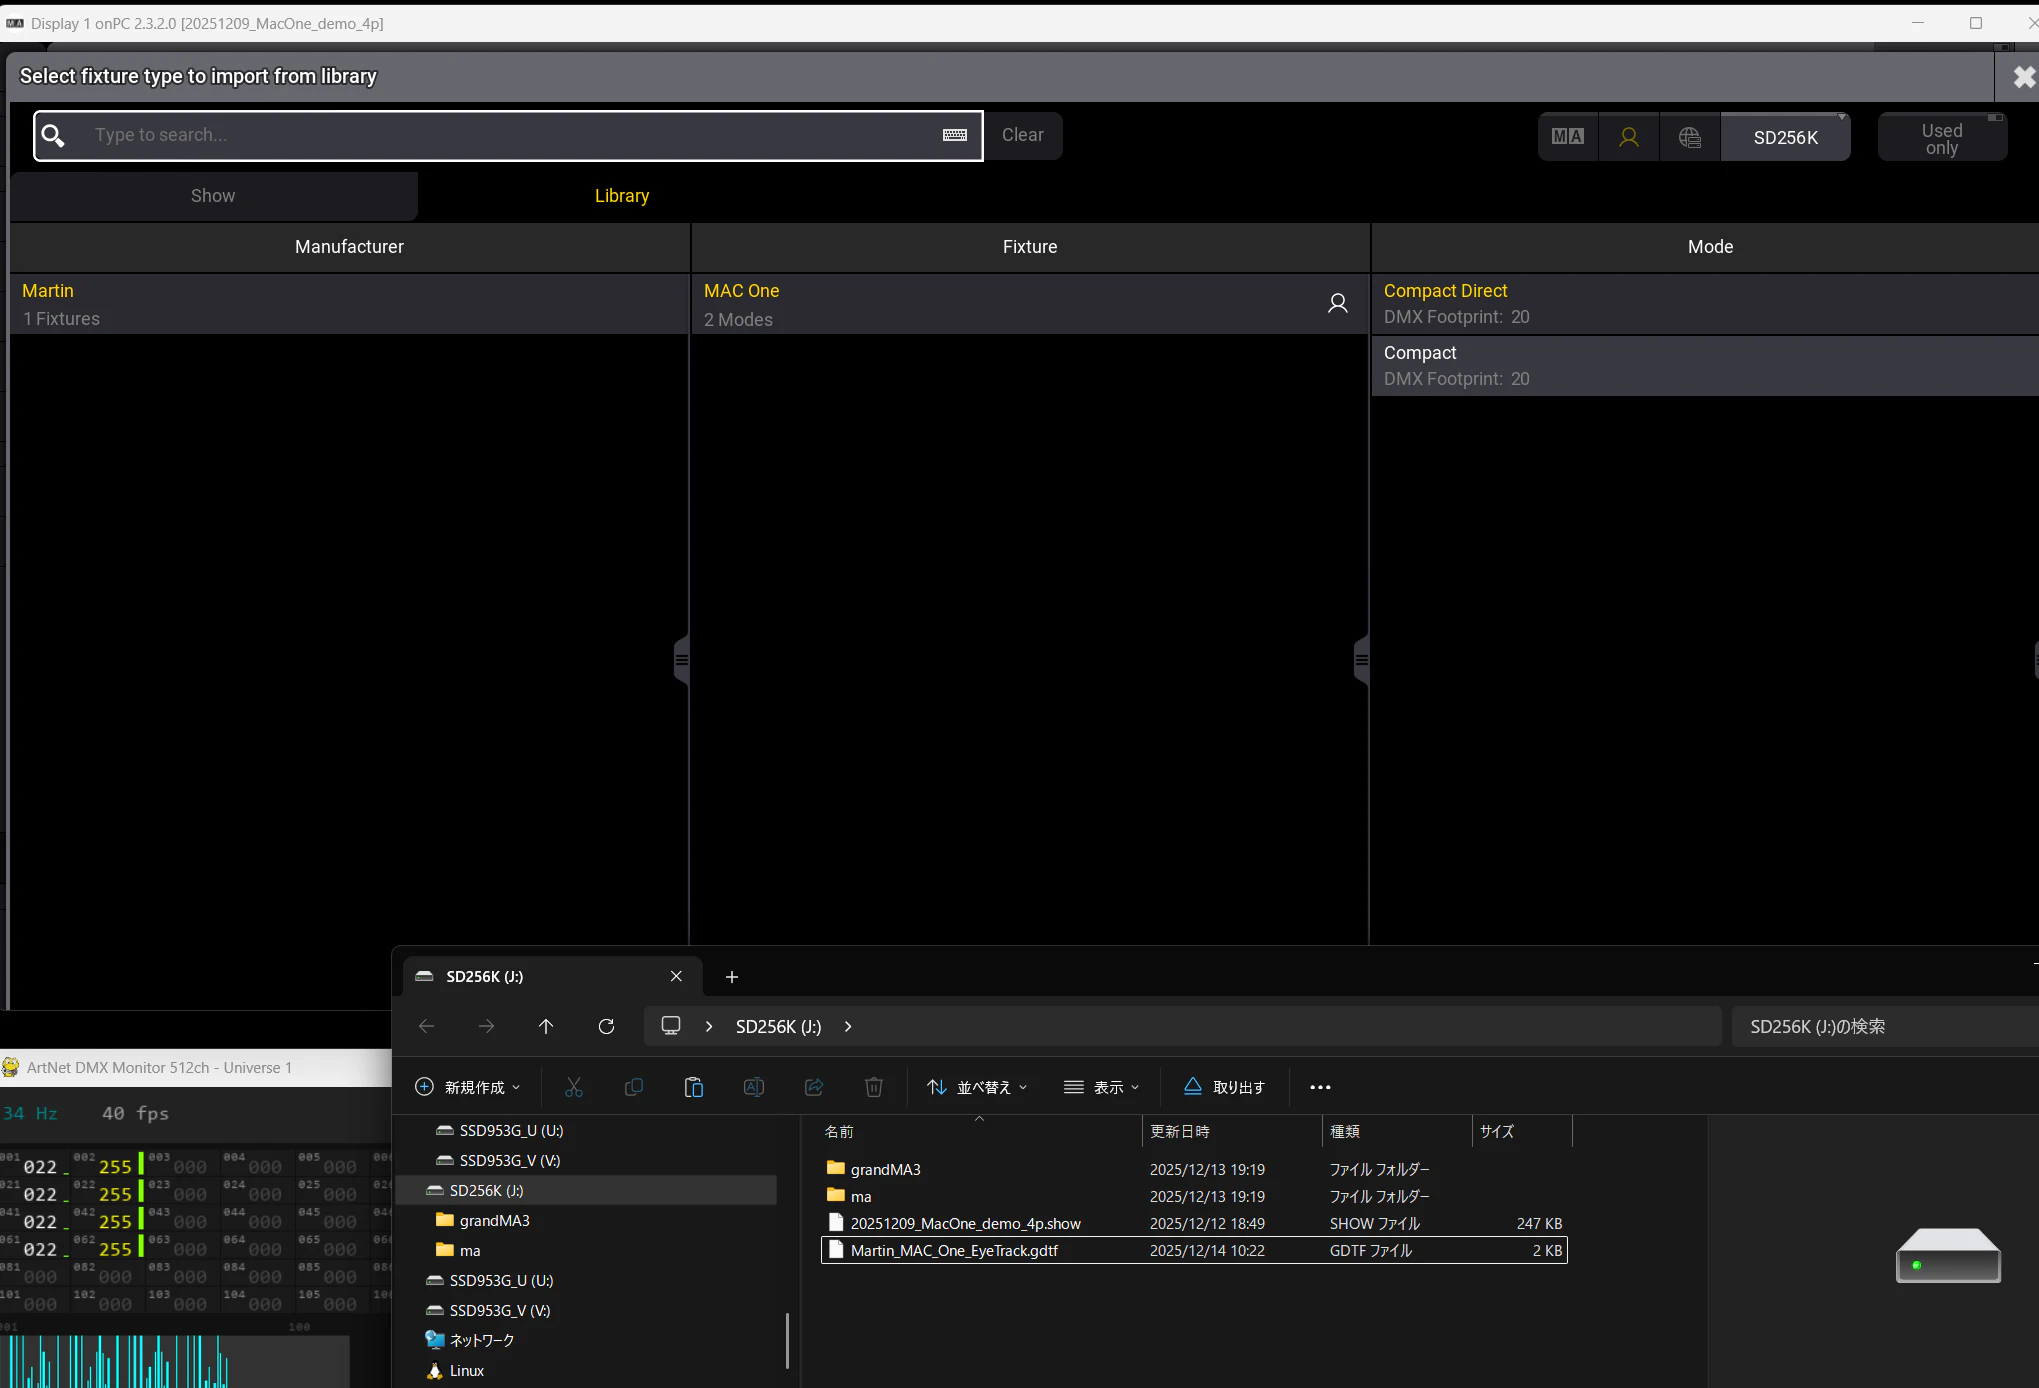Select the MAC One fixture row

(1030, 304)
